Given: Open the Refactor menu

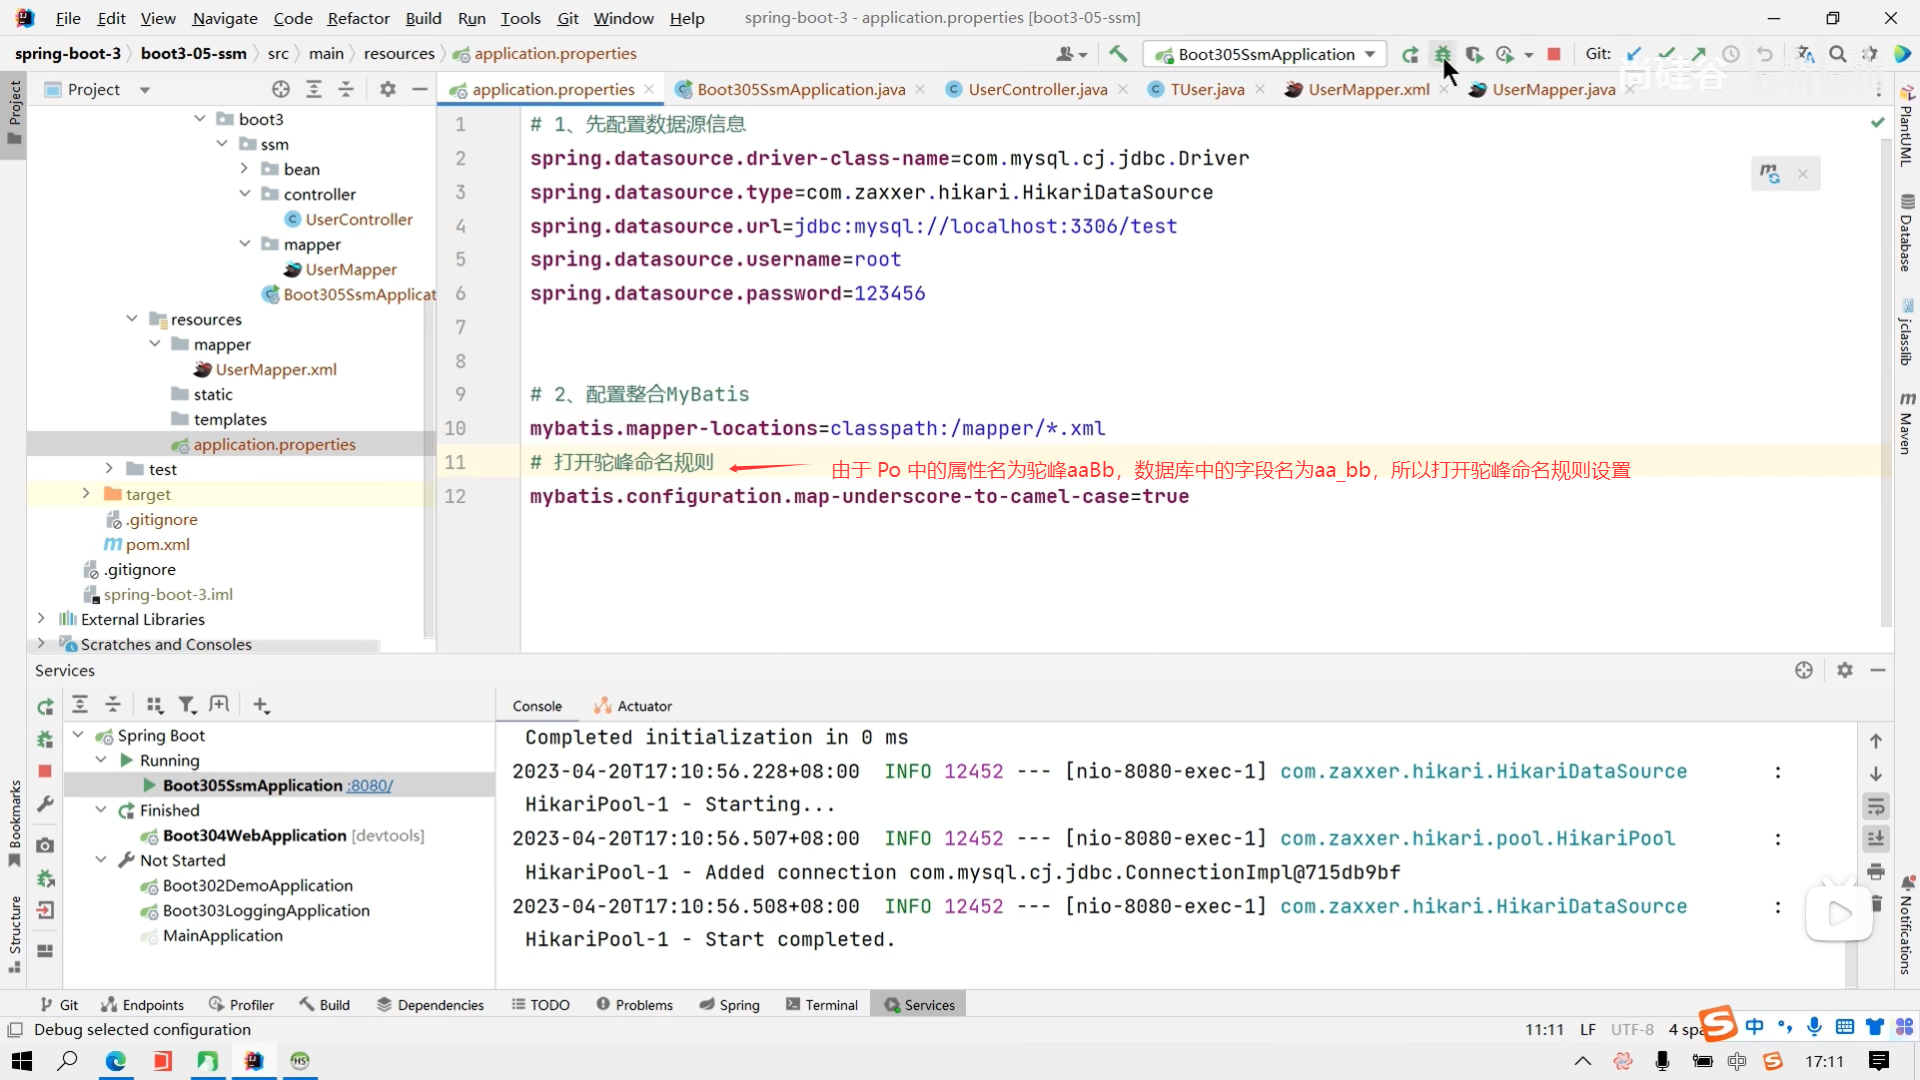Looking at the screenshot, I should coord(358,18).
